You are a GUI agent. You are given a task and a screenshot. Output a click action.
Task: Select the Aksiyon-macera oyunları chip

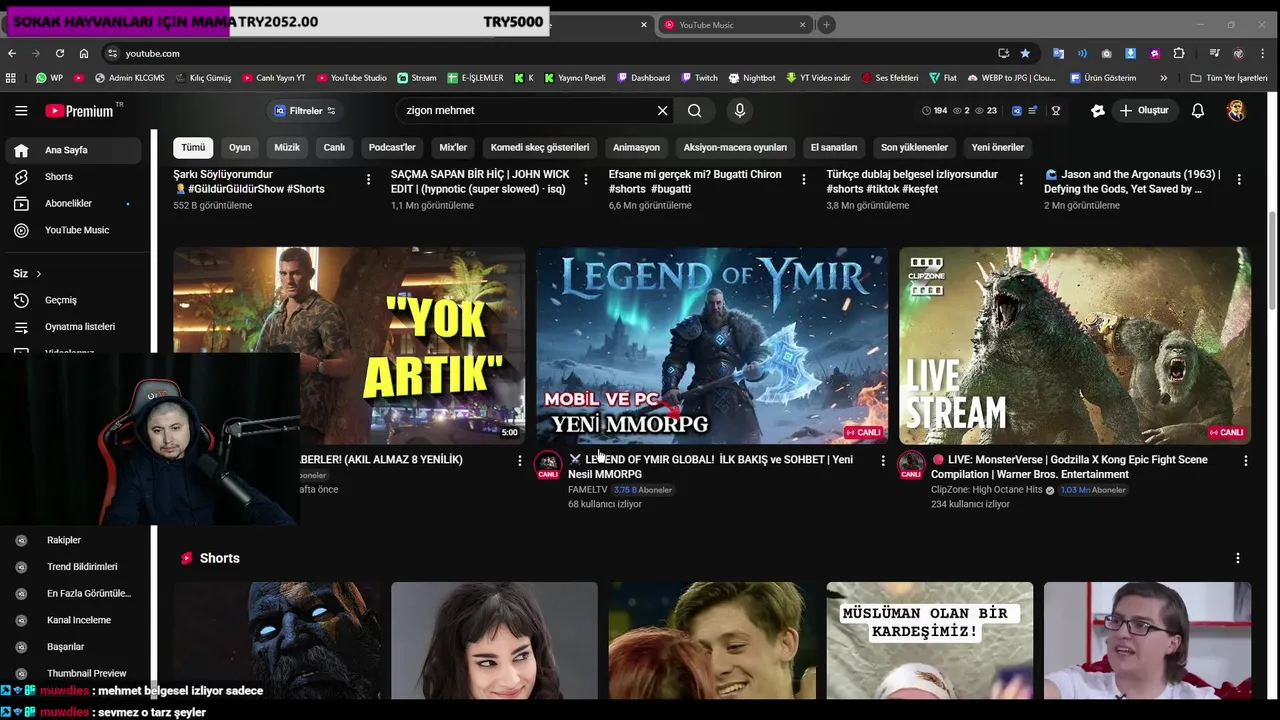point(735,147)
